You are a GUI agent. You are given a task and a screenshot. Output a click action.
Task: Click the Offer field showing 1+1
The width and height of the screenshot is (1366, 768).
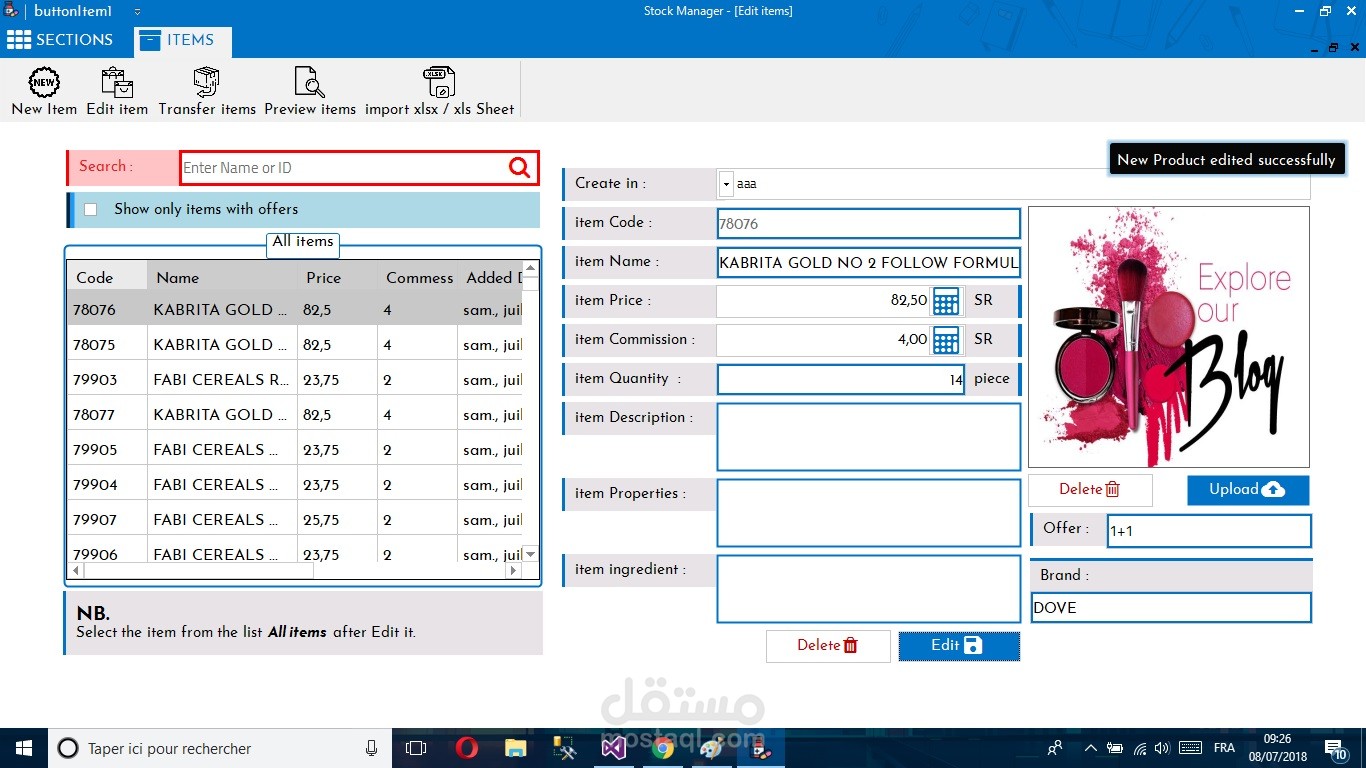pyautogui.click(x=1209, y=531)
